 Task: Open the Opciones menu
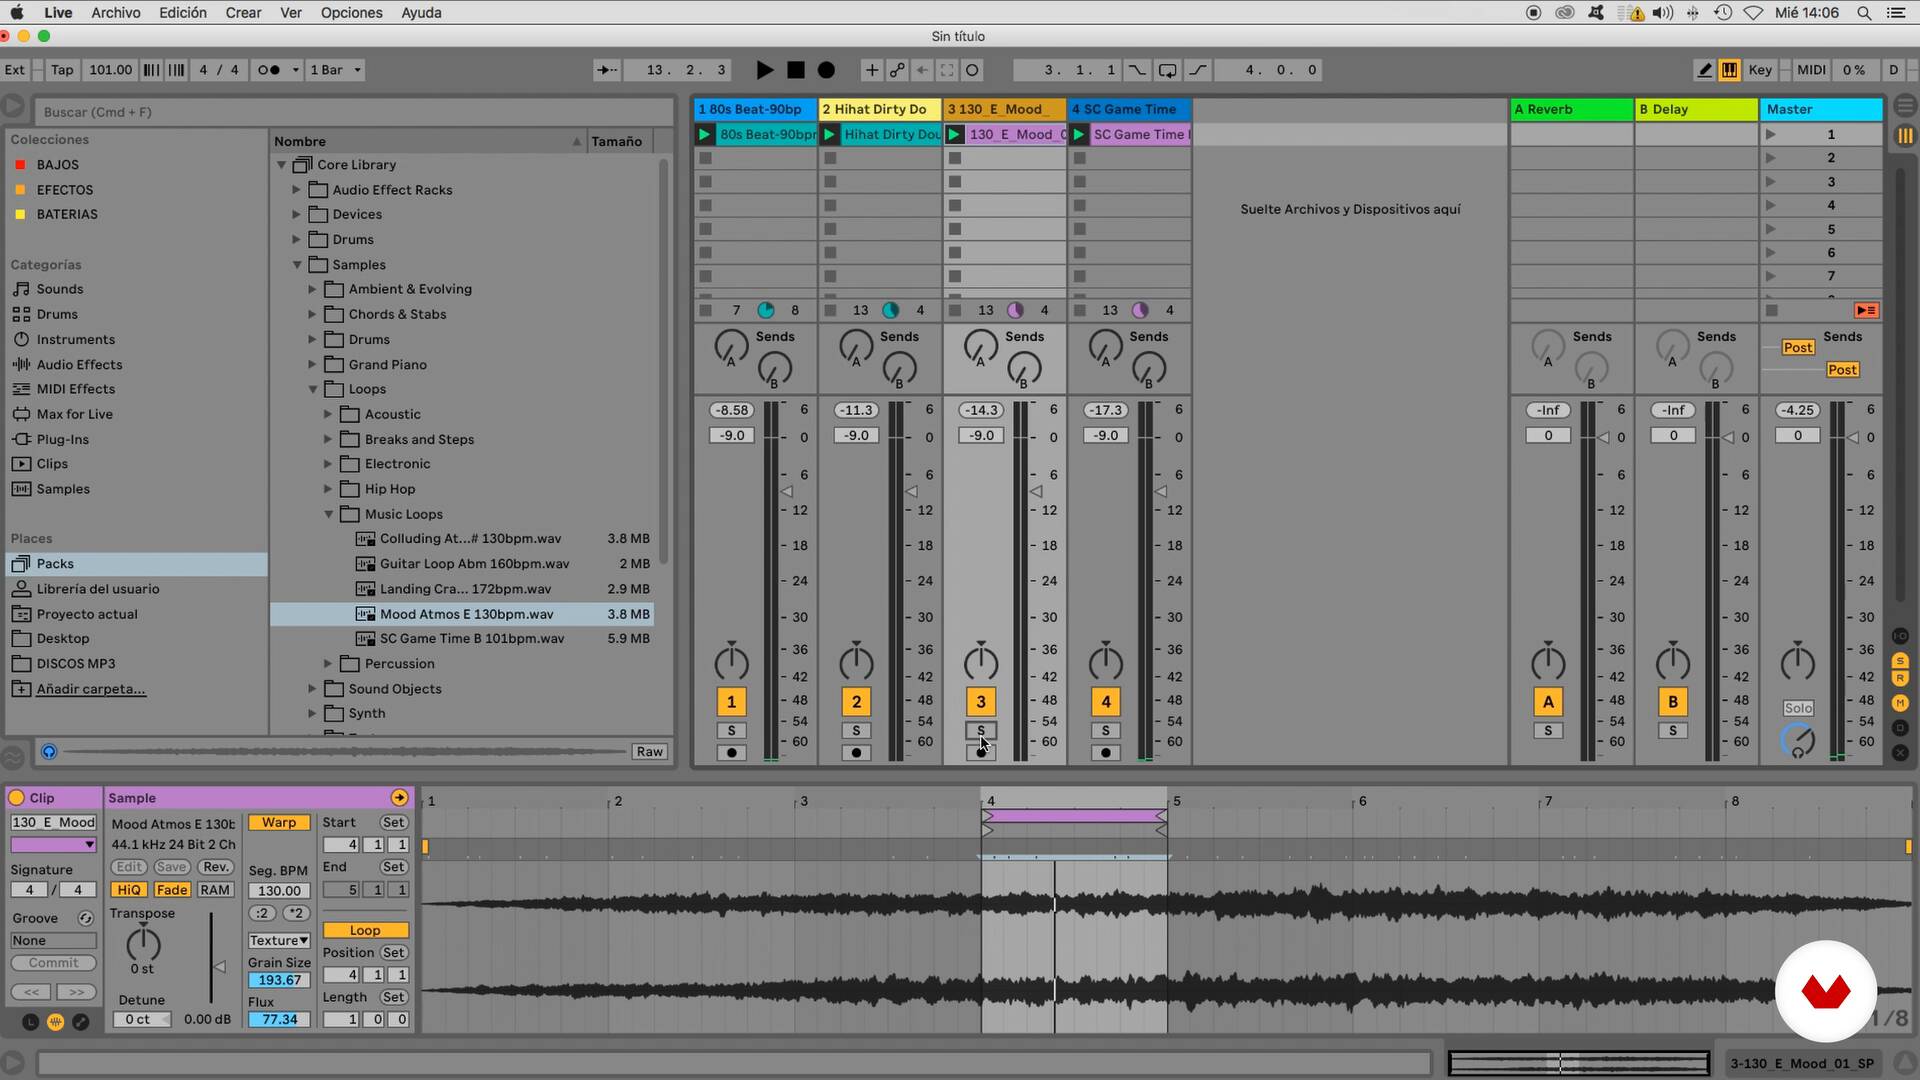tap(351, 13)
